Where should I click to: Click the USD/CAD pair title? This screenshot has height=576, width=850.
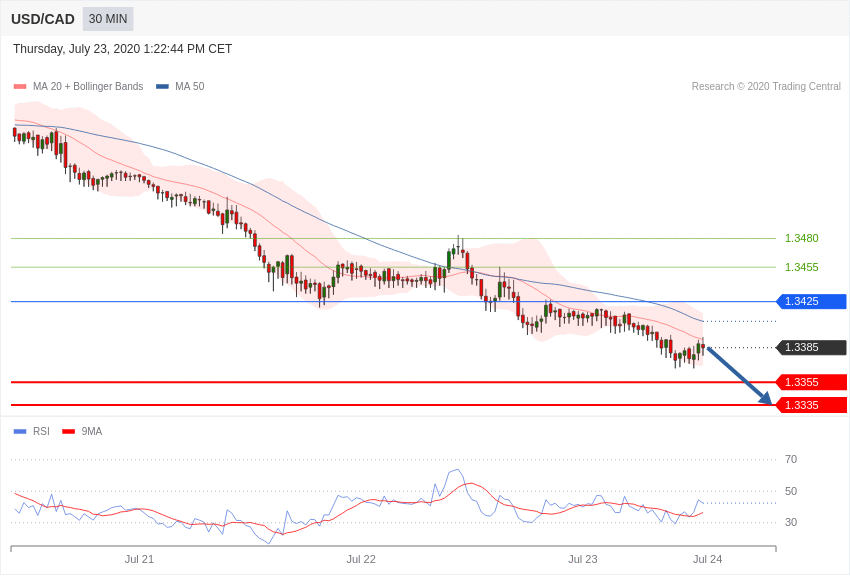click(43, 19)
